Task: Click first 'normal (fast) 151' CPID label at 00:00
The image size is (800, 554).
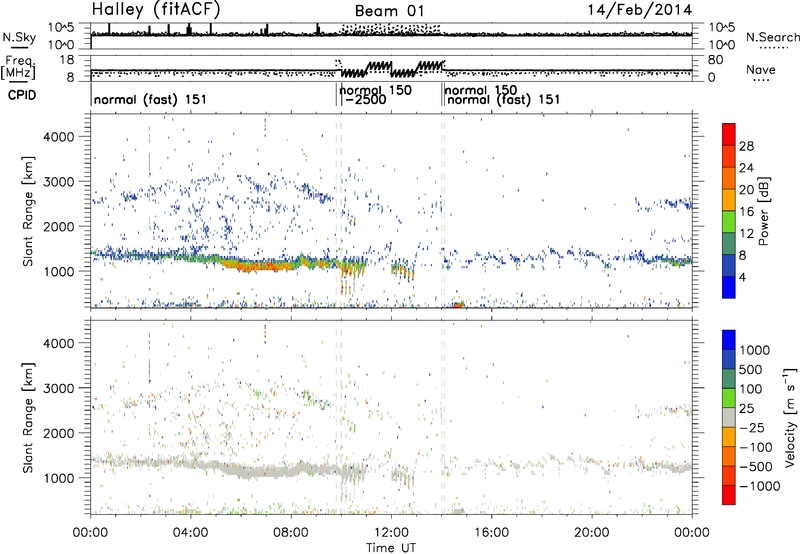Action: (150, 99)
